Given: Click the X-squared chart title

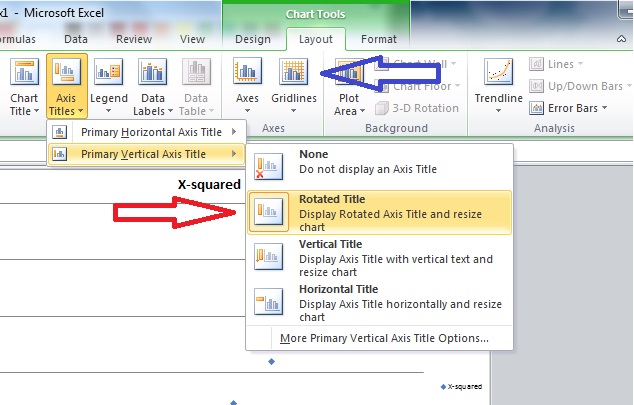Looking at the screenshot, I should 209,184.
